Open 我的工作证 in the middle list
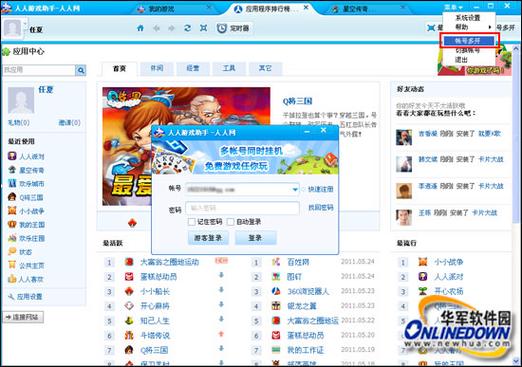This screenshot has width=522, height=367. 306,350
